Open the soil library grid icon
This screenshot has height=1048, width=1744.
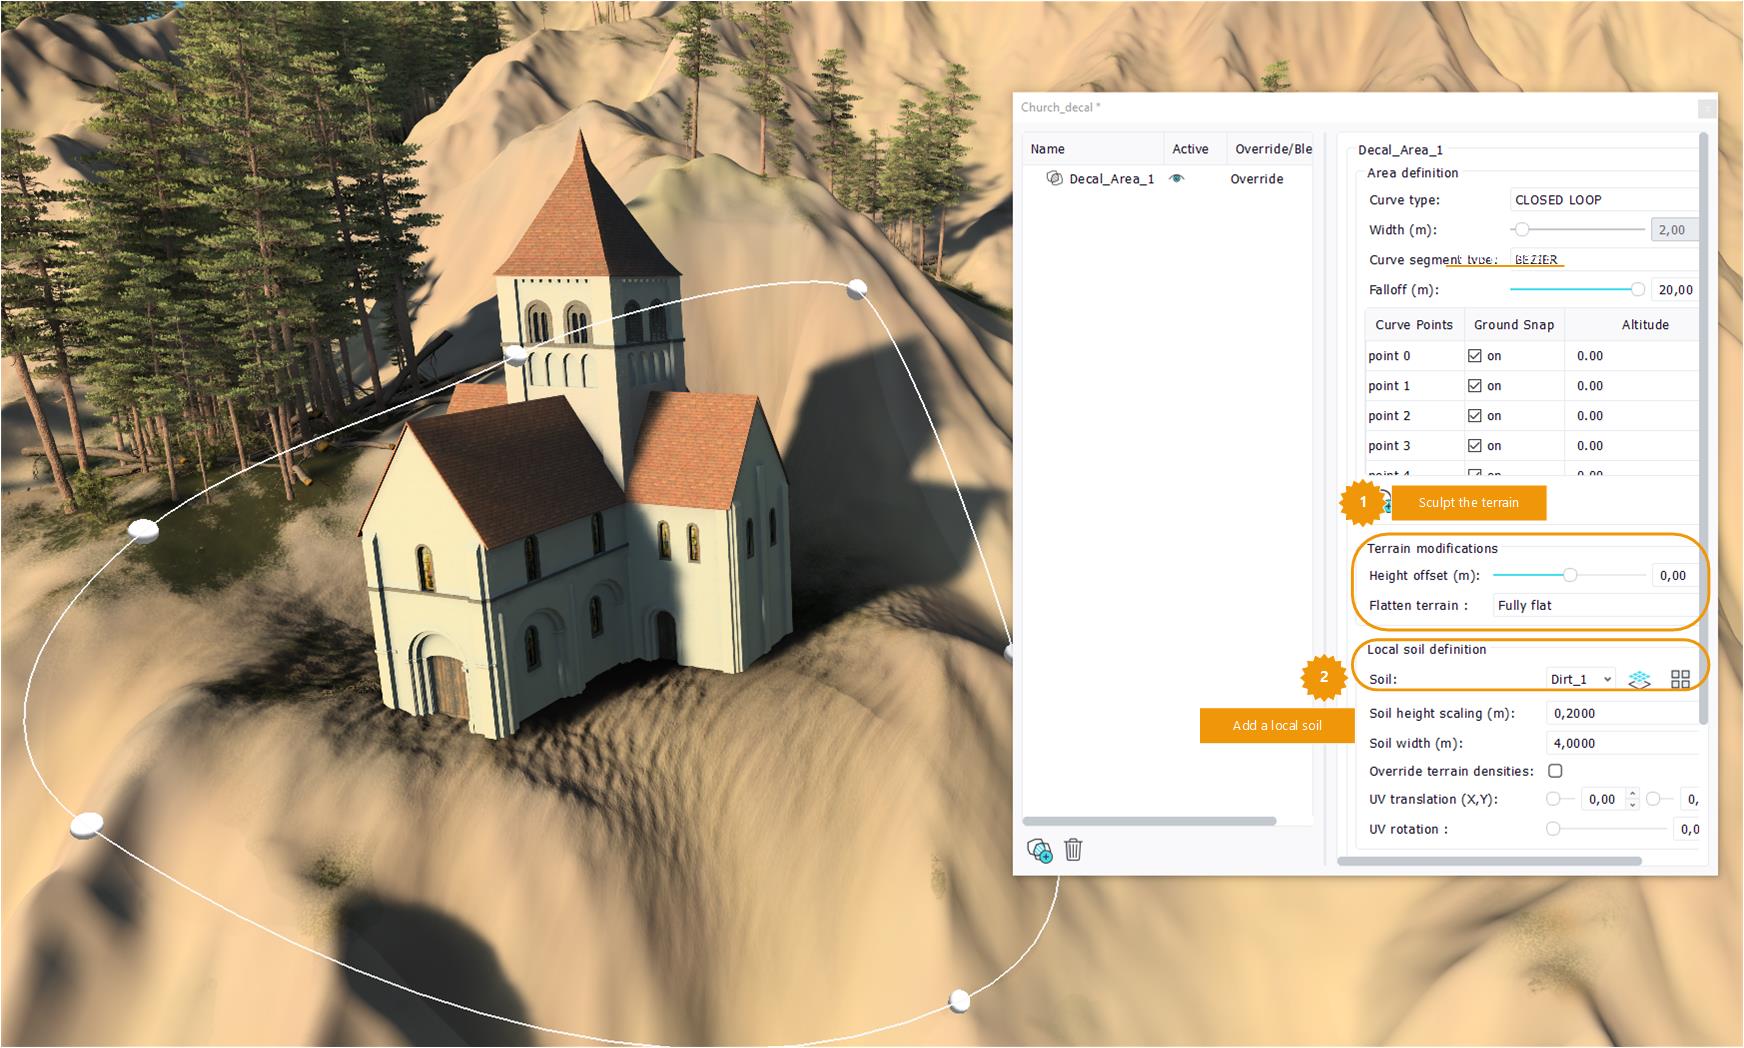(x=1680, y=679)
